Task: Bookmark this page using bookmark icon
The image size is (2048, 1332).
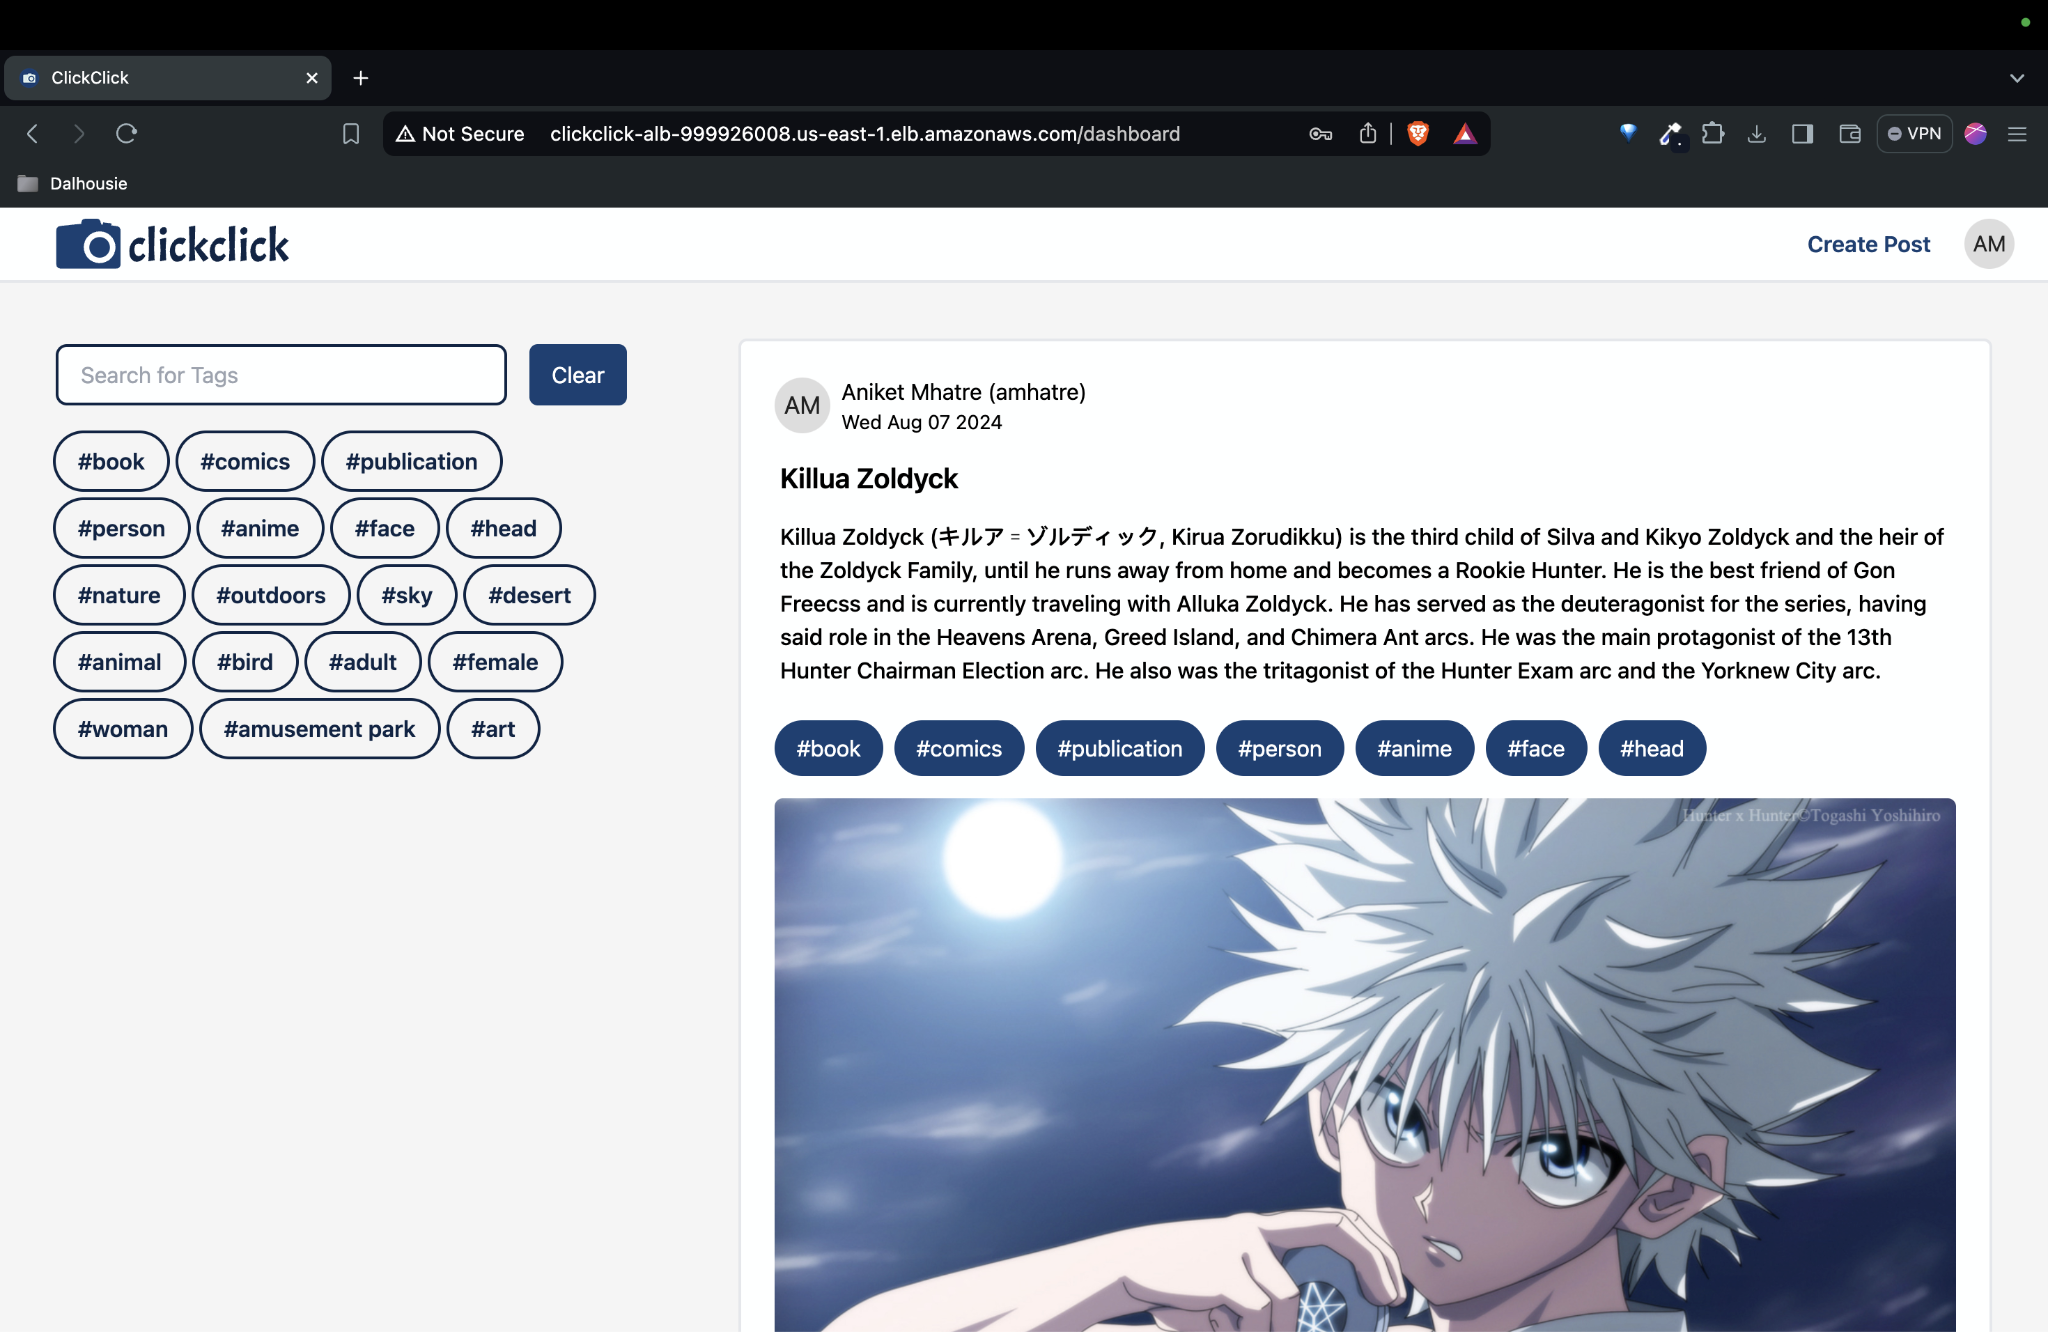Action: point(351,133)
